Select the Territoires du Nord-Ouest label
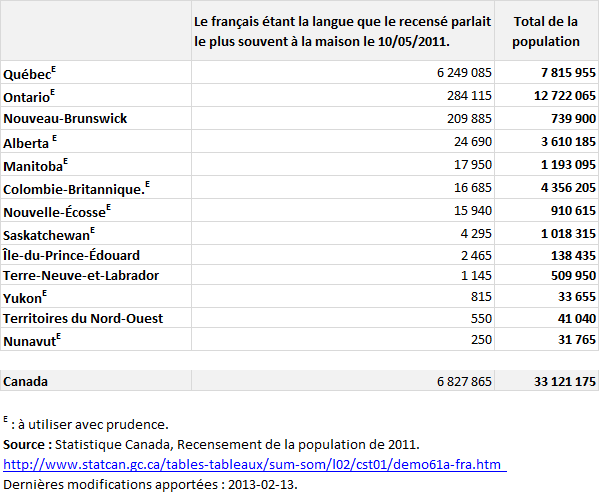Screen dimensions: 600x495 [83, 318]
